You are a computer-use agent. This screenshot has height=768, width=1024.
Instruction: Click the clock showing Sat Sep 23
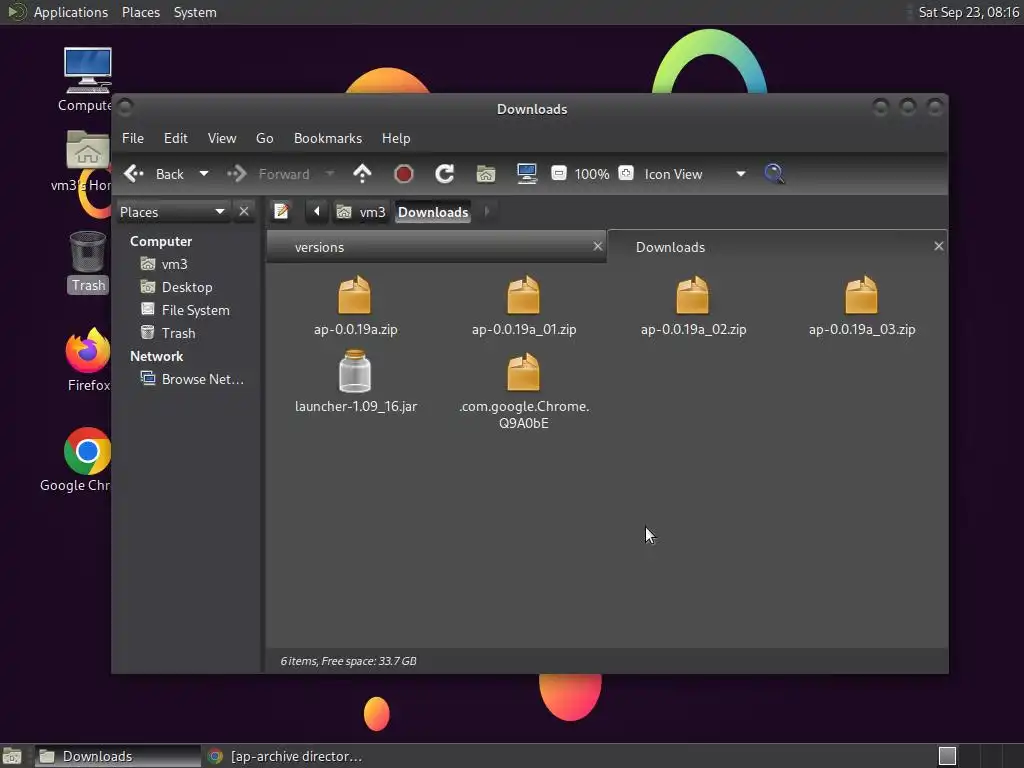click(x=968, y=12)
